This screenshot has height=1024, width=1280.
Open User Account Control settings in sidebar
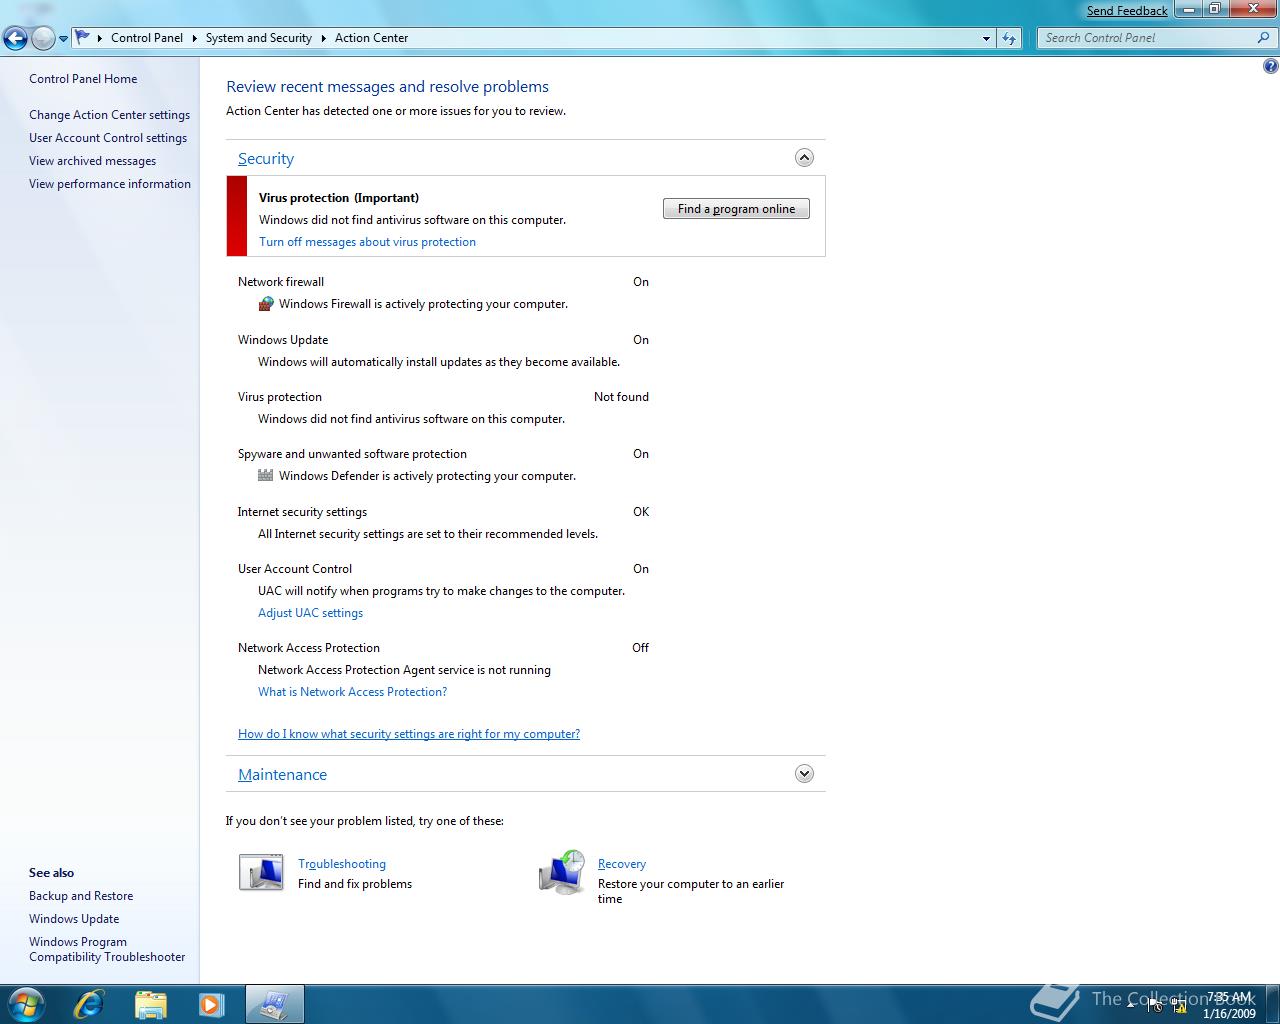pyautogui.click(x=108, y=138)
